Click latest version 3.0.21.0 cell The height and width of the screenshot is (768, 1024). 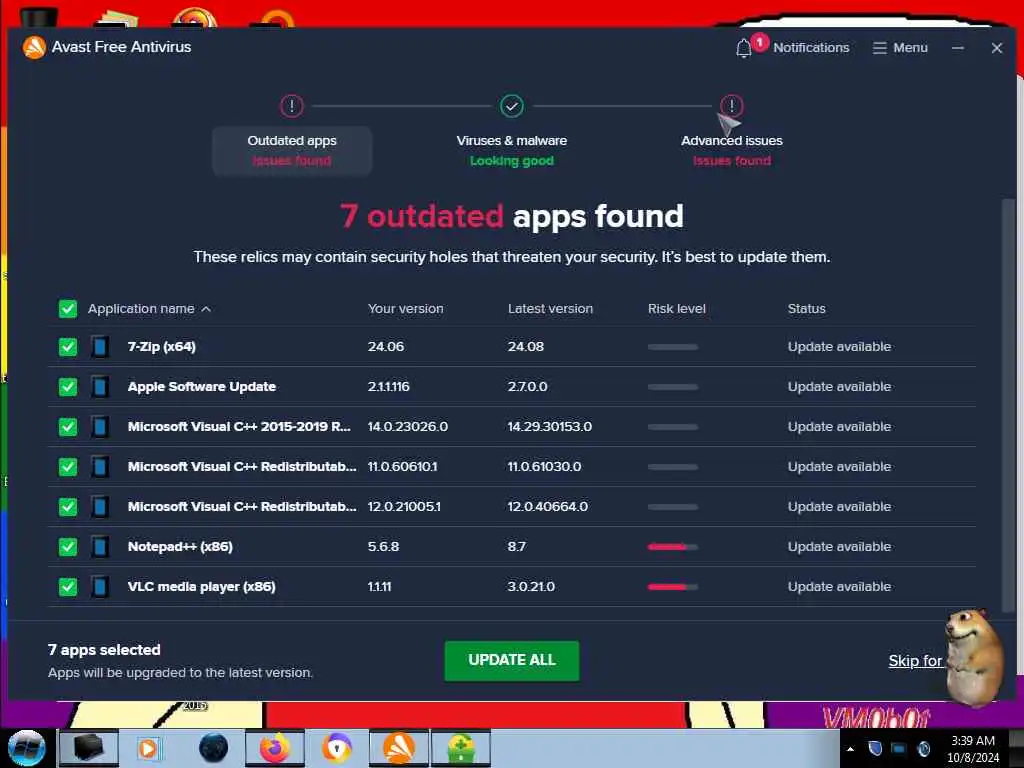(x=531, y=586)
